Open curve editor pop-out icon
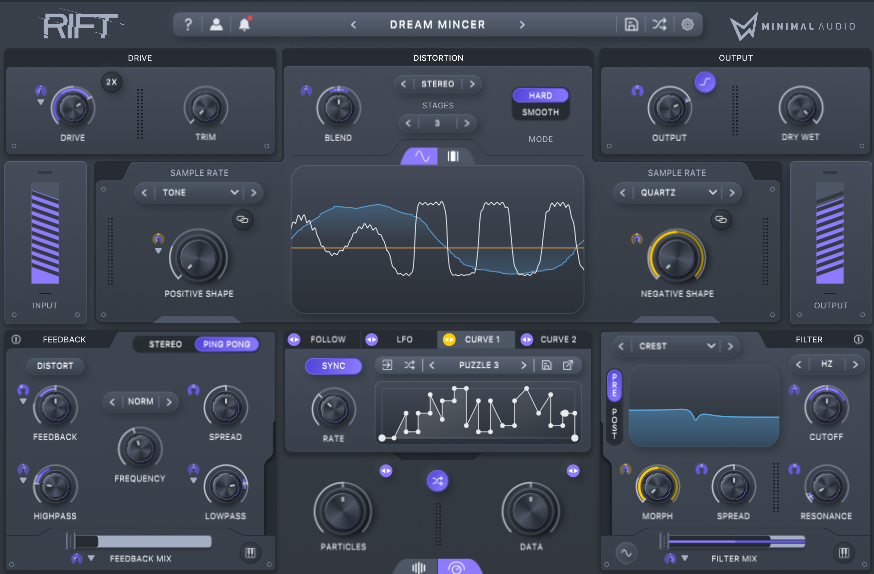874x574 pixels. (568, 365)
